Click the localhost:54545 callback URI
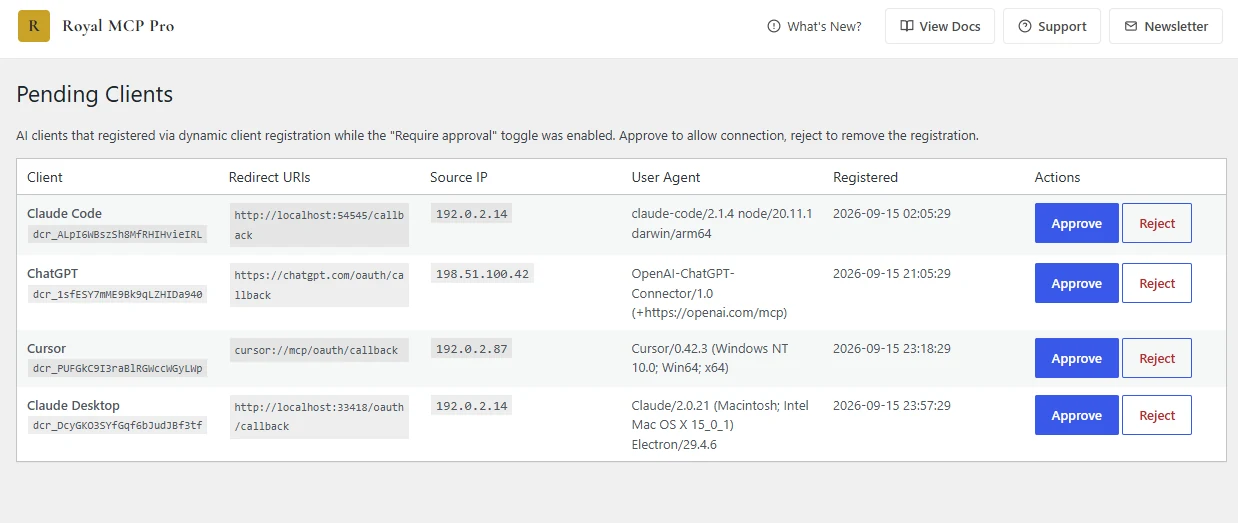 click(x=319, y=225)
